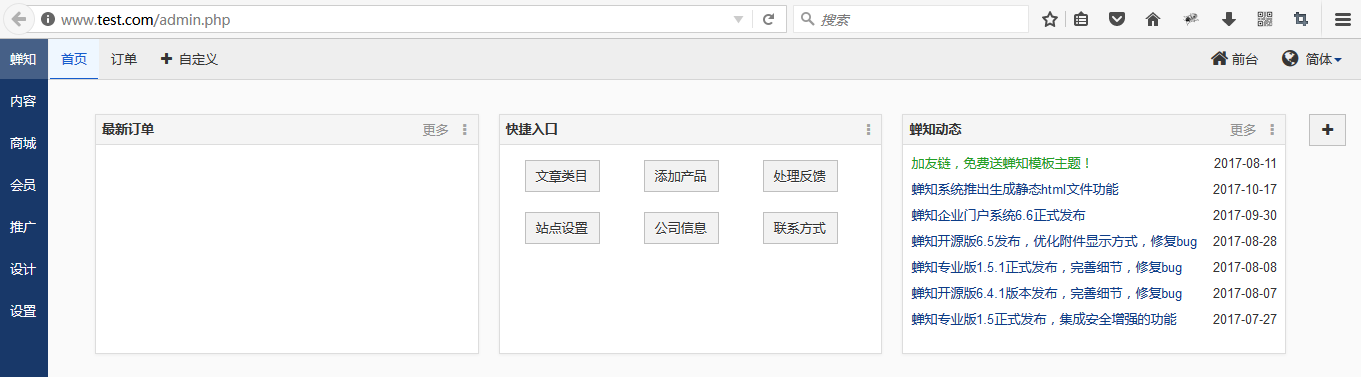Open downloads with the down arrow icon

click(1229, 19)
